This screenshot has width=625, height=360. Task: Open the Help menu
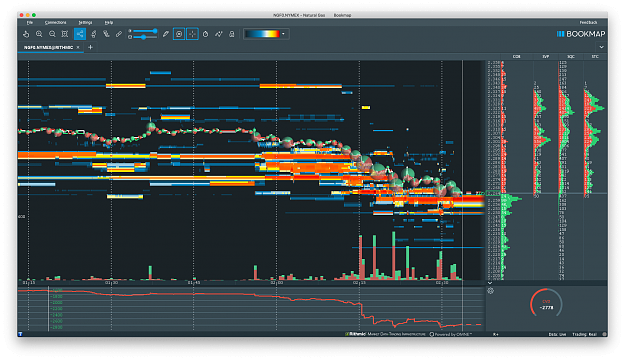click(x=108, y=23)
